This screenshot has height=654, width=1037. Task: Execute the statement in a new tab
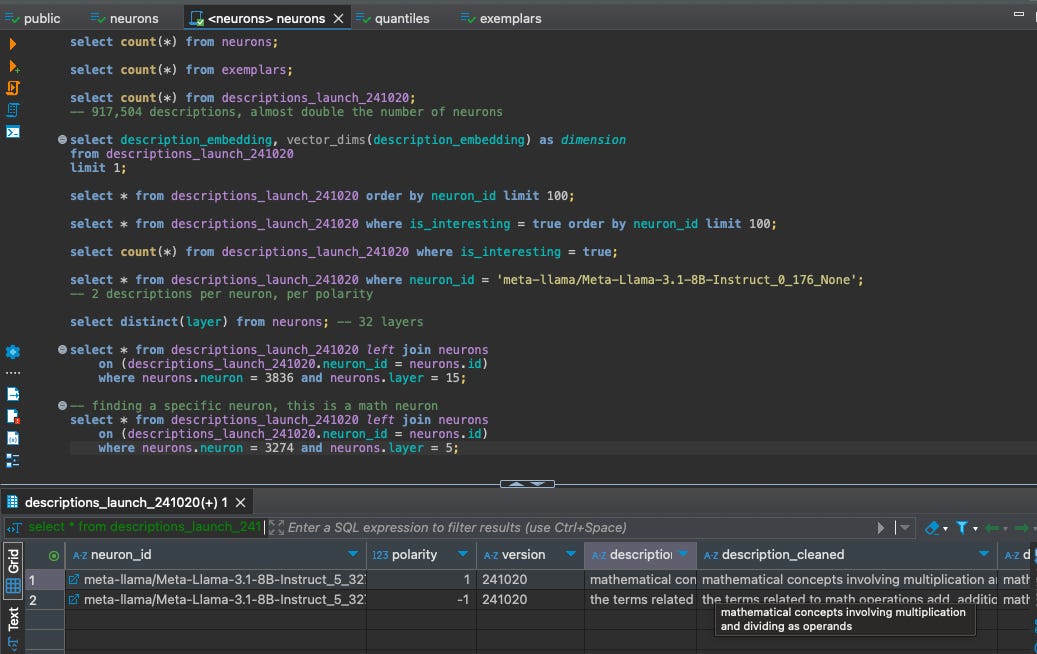pos(13,66)
